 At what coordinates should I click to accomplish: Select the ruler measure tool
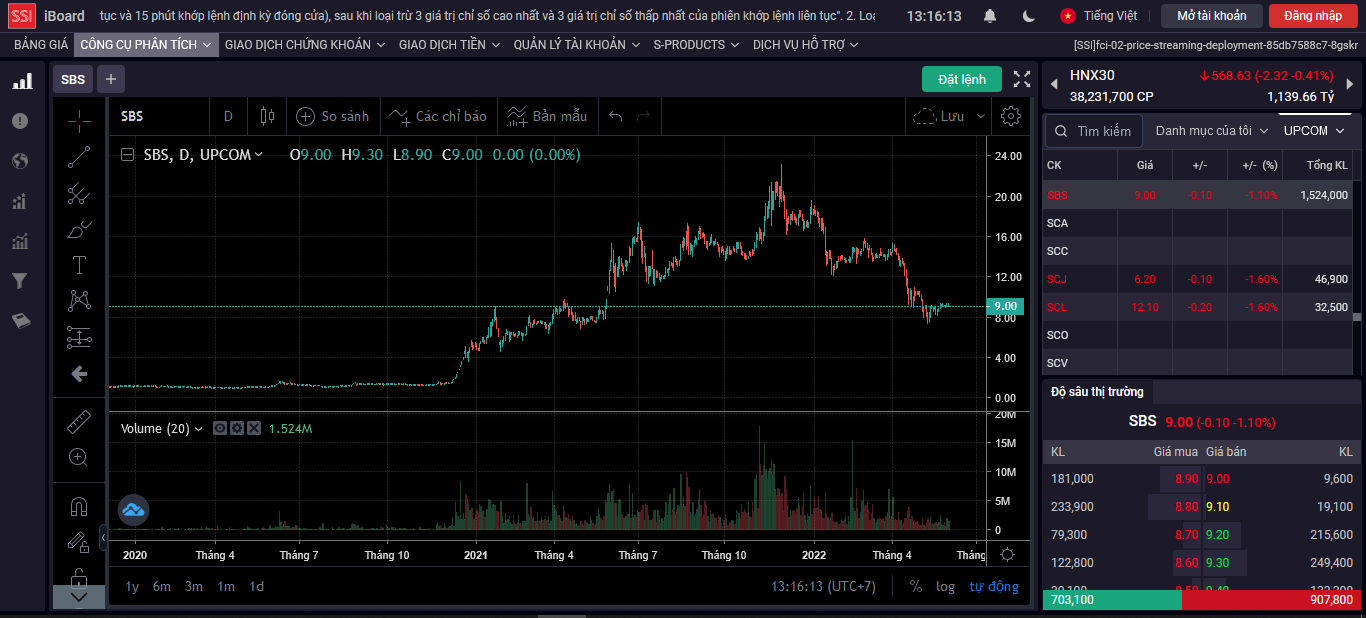(x=79, y=421)
